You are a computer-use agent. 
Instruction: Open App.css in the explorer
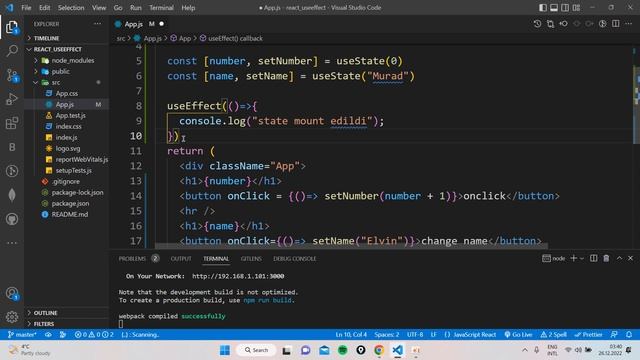[x=67, y=93]
